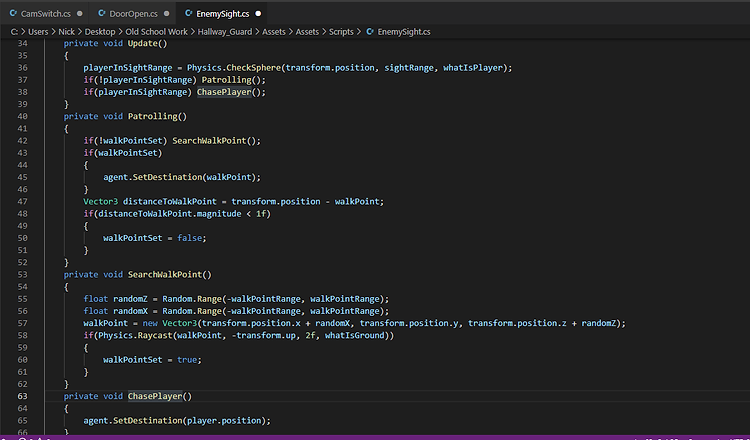The height and width of the screenshot is (440, 750).
Task: Click the C# icon on the EnemySight.cs tab
Action: pyautogui.click(x=189, y=14)
